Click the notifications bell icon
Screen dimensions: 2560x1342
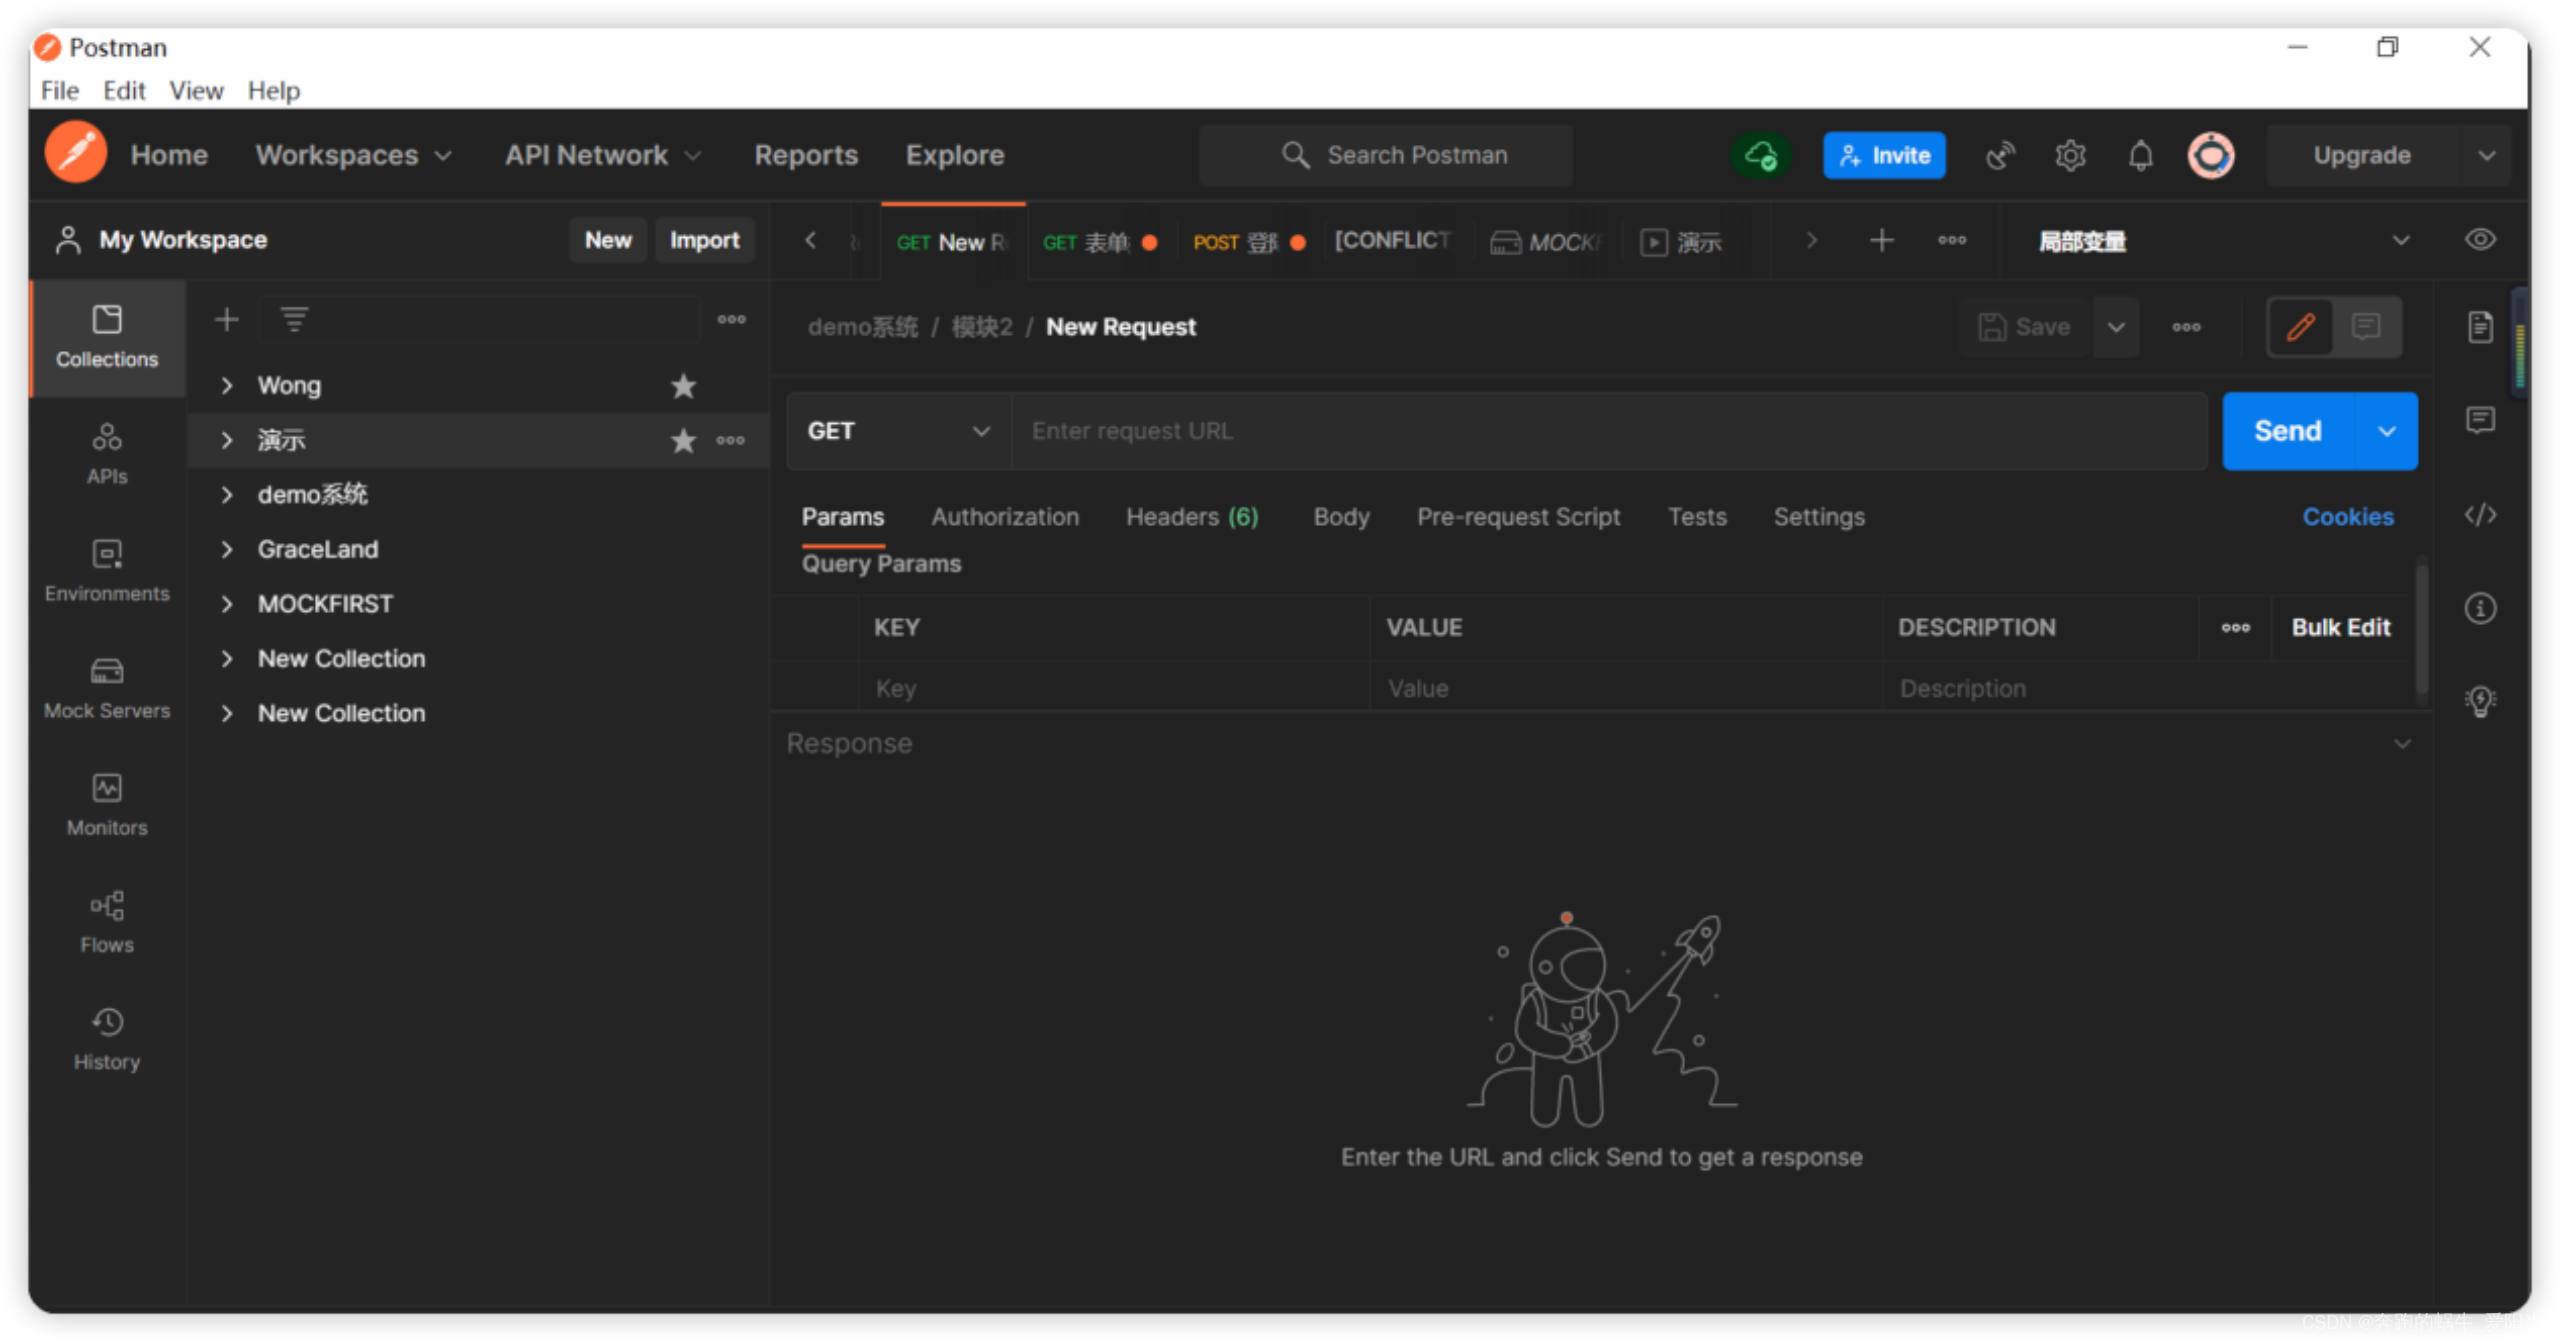[x=2140, y=156]
